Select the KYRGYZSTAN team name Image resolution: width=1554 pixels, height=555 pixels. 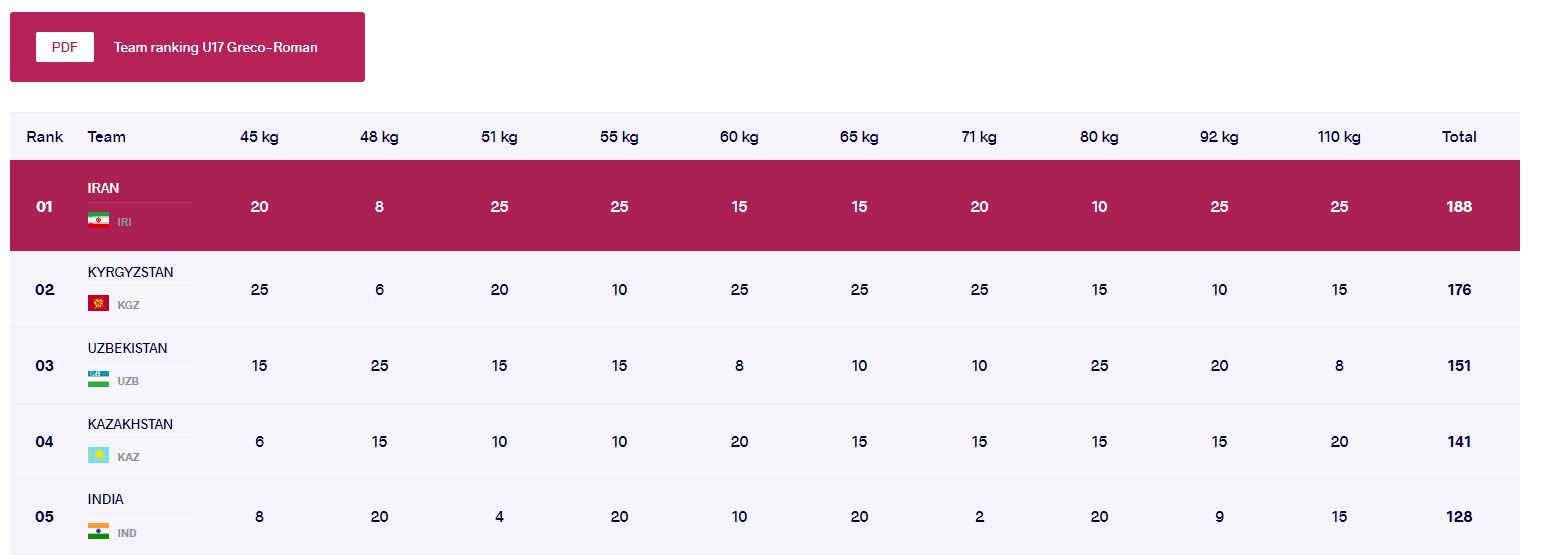pyautogui.click(x=130, y=272)
